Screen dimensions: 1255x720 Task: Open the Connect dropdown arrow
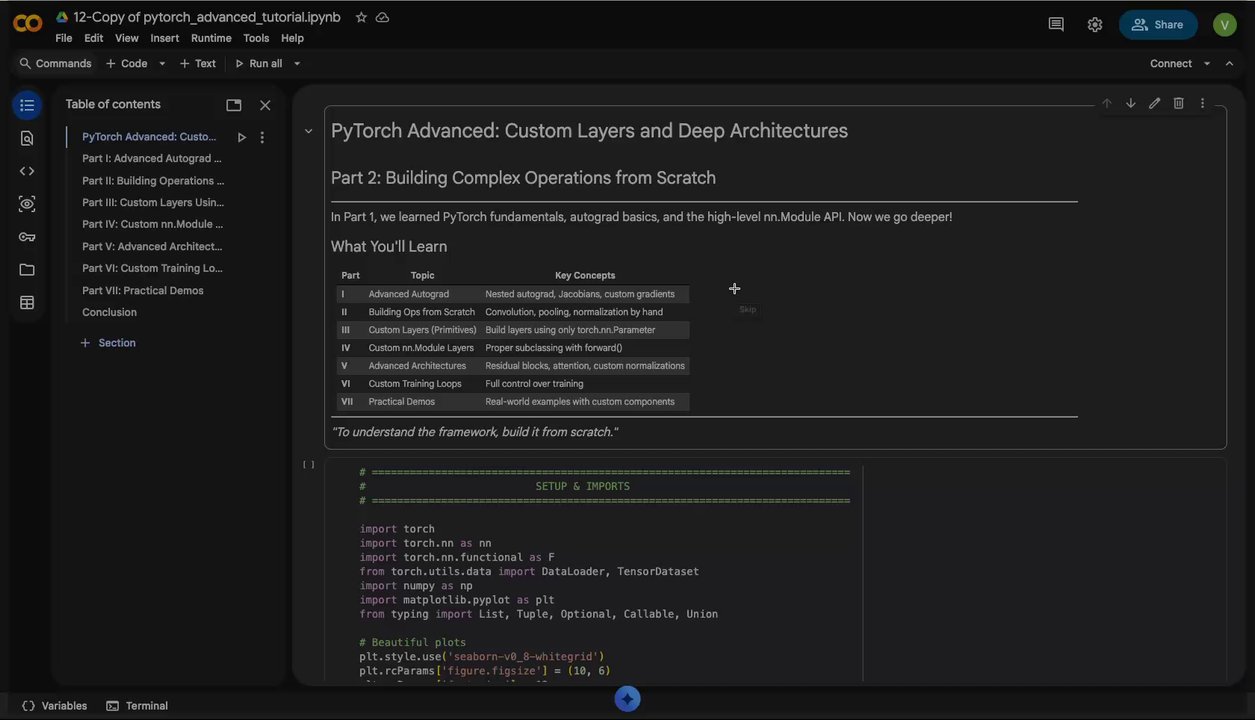[x=1207, y=64]
